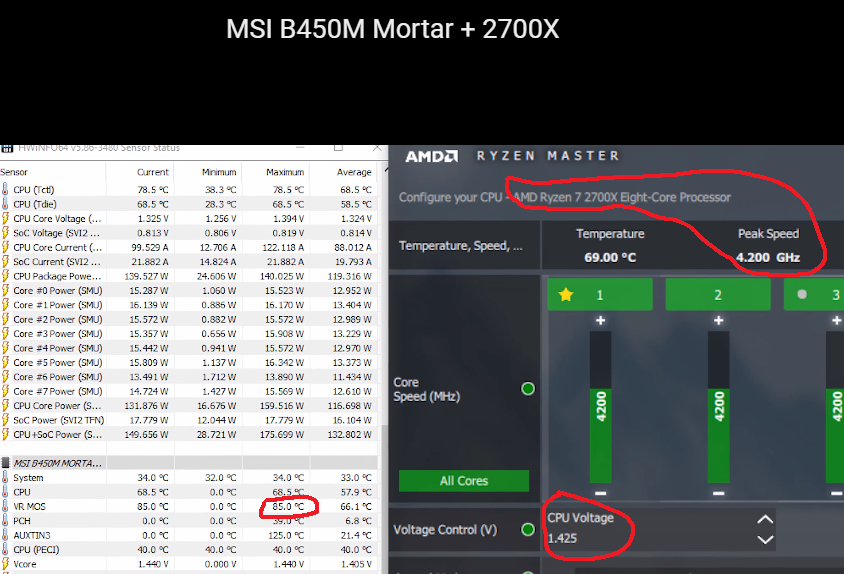Select the CPU Package Powe... row
Viewport: 844px width, 574px height.
[x=188, y=276]
